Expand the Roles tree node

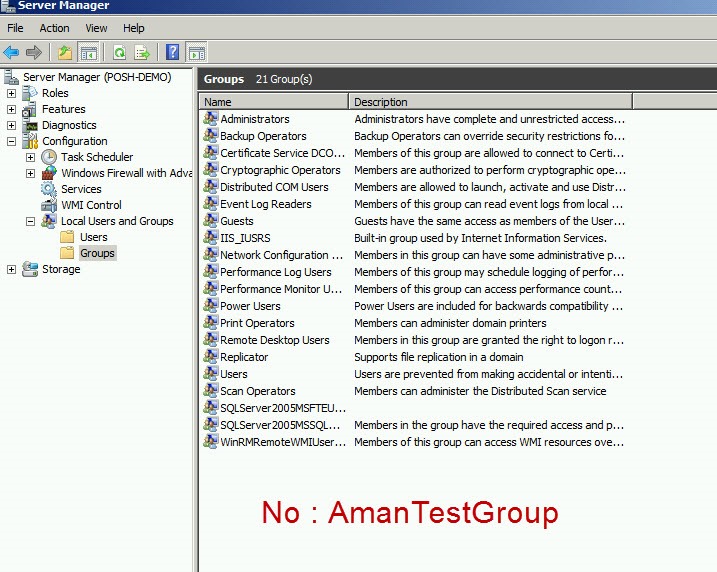pyautogui.click(x=11, y=93)
